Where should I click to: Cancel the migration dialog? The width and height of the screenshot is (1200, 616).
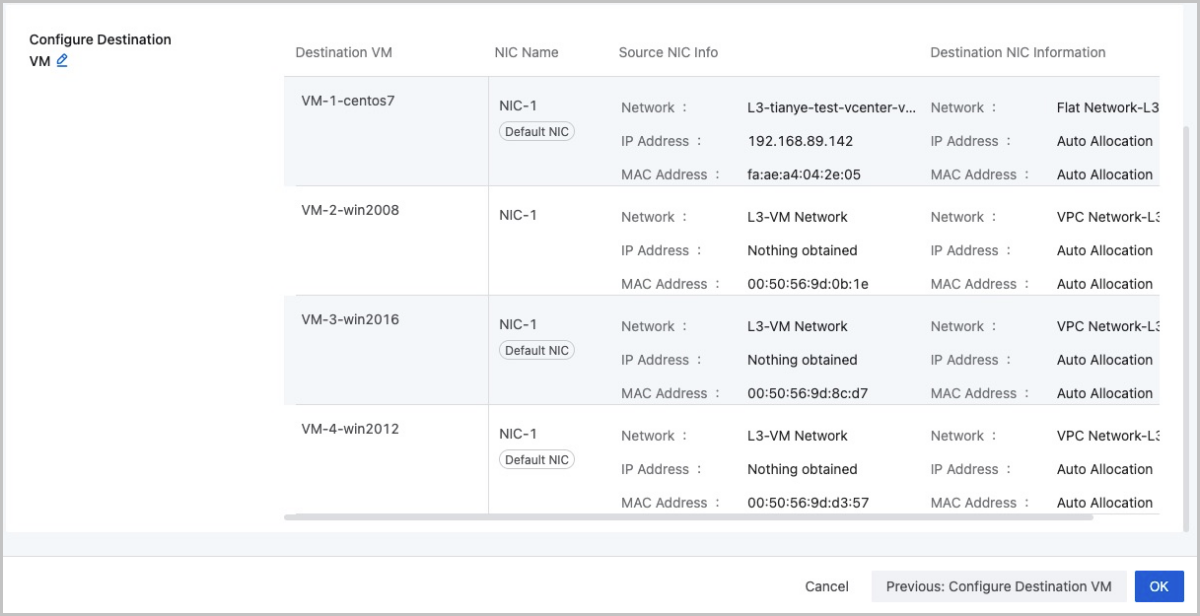point(826,587)
